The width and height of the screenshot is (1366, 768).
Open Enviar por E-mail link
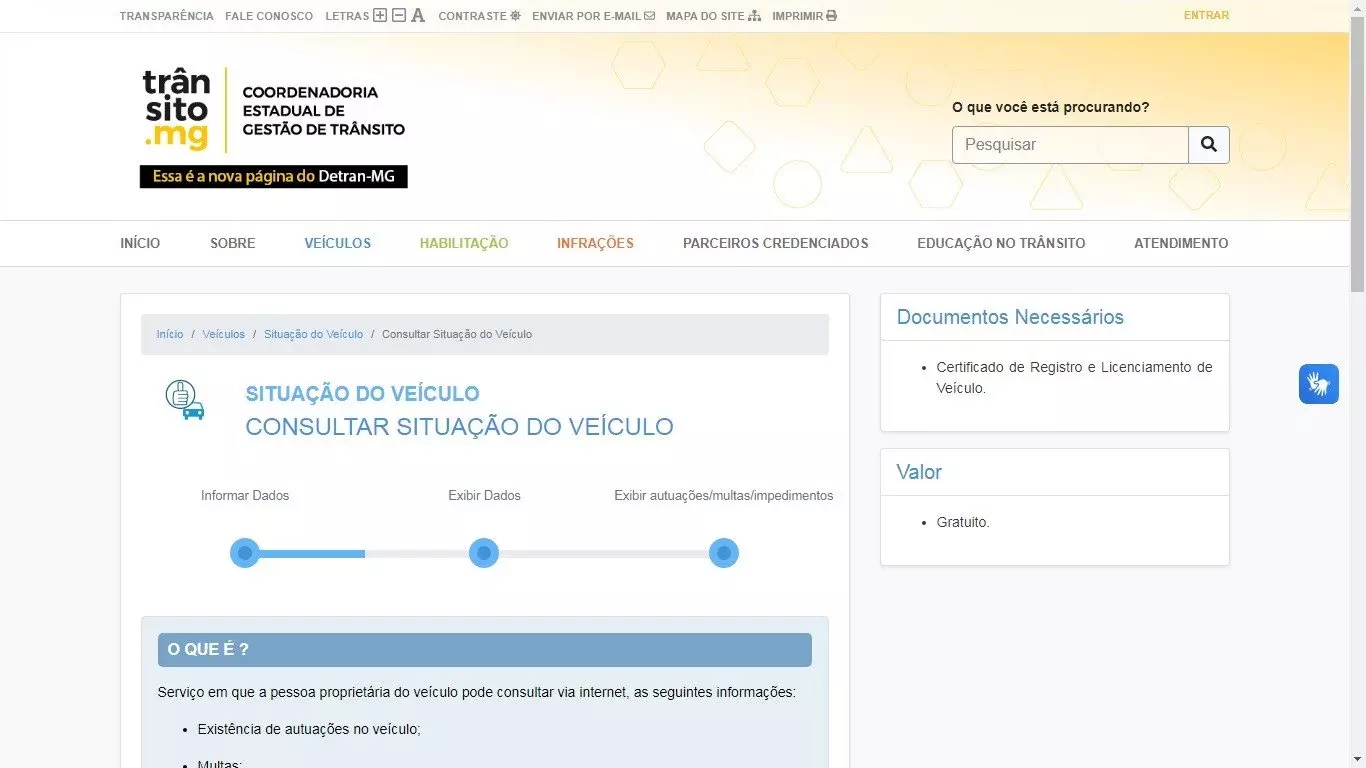click(594, 16)
